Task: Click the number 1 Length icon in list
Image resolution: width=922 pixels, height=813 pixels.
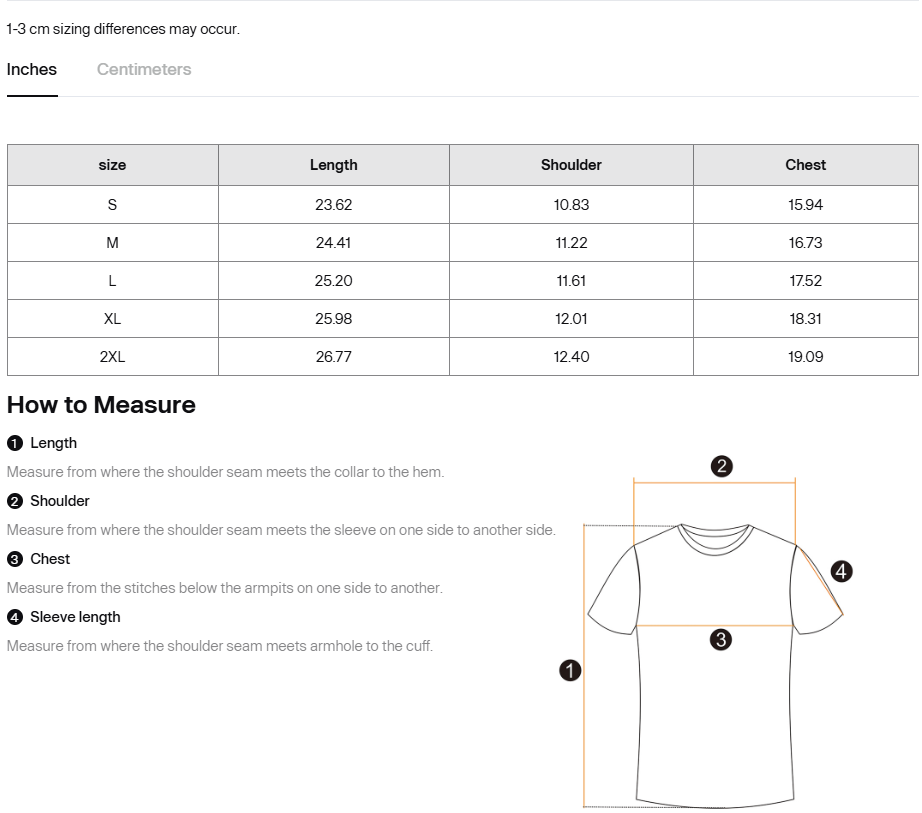Action: point(14,443)
